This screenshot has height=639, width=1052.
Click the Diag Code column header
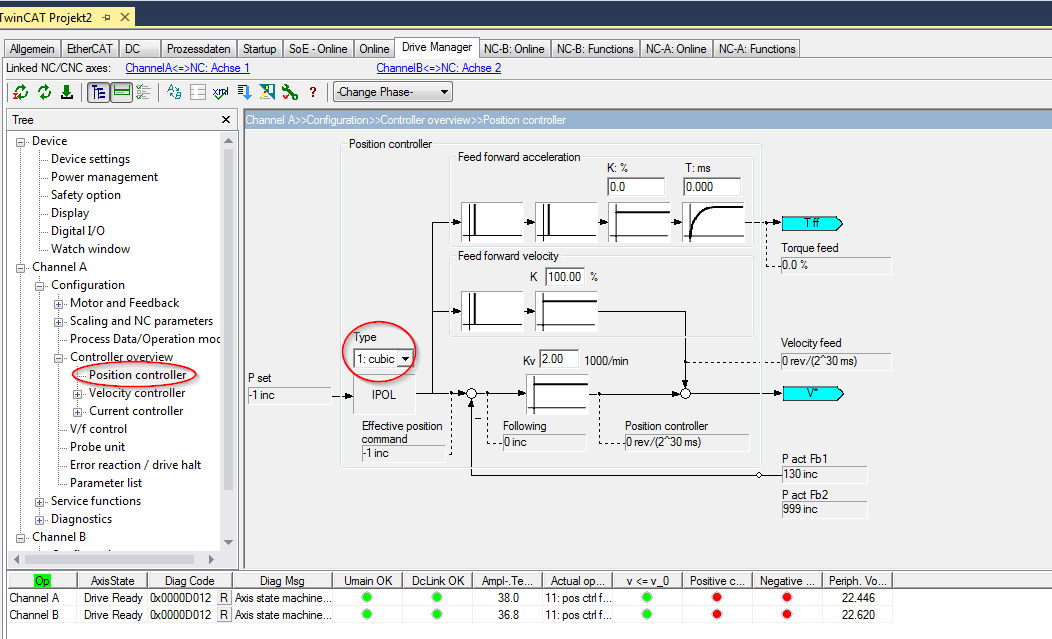[x=190, y=581]
